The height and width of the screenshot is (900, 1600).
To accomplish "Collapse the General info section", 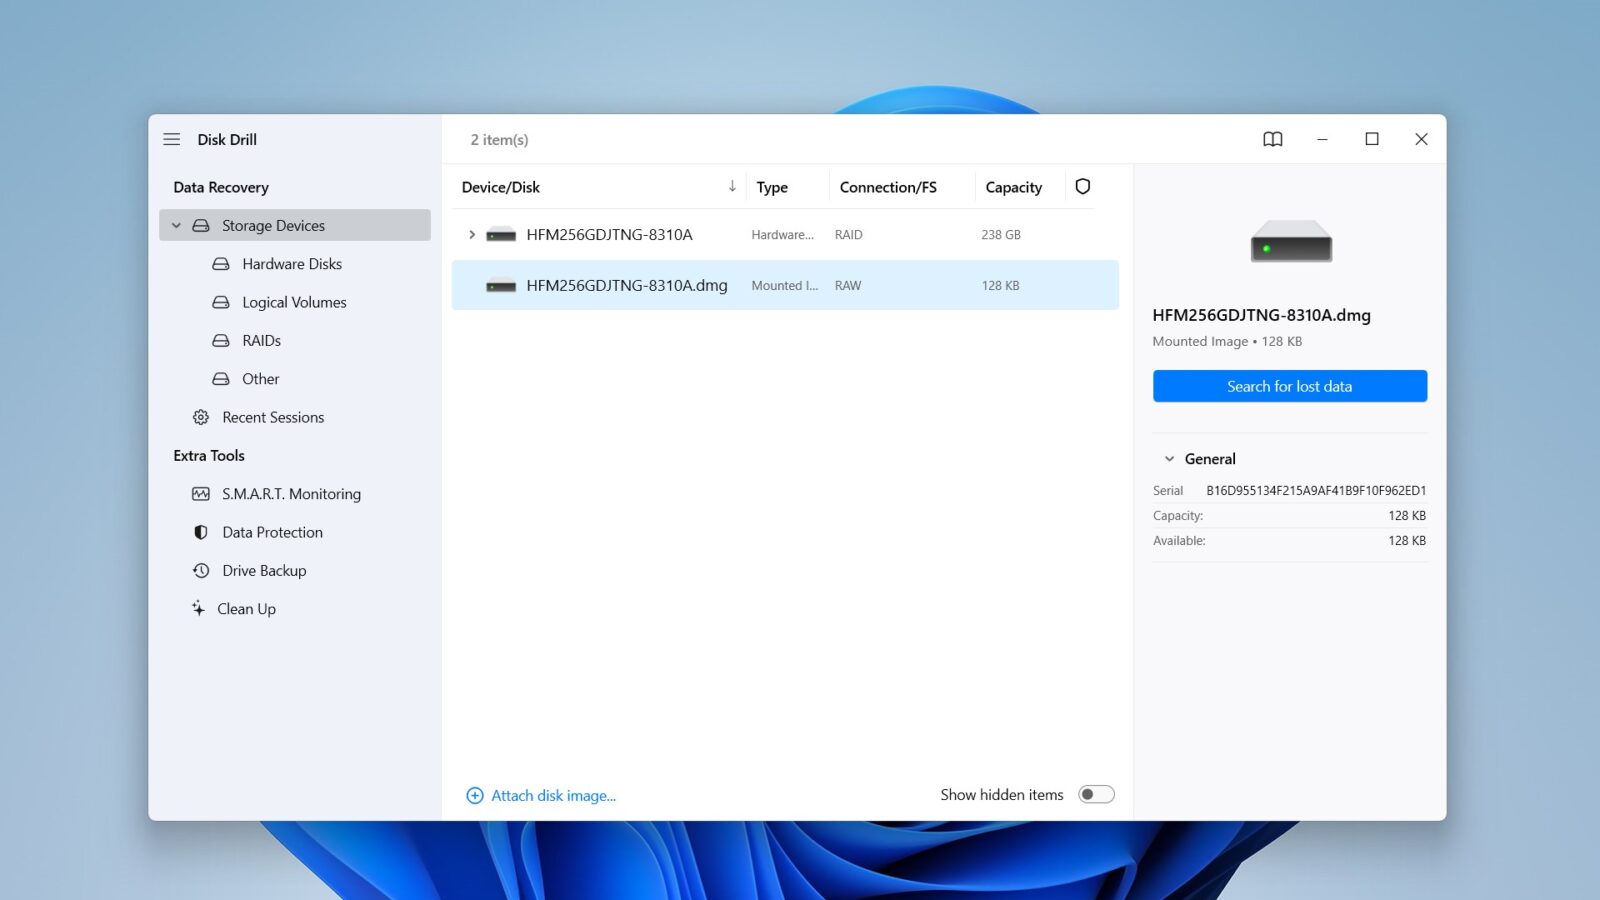I will (x=1168, y=458).
